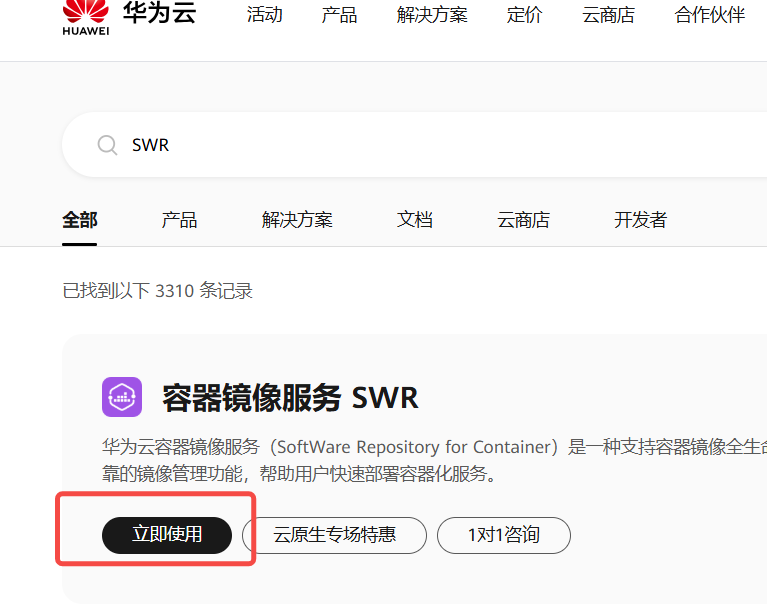
Task: Switch to the 开发者 results tab
Action: (640, 220)
